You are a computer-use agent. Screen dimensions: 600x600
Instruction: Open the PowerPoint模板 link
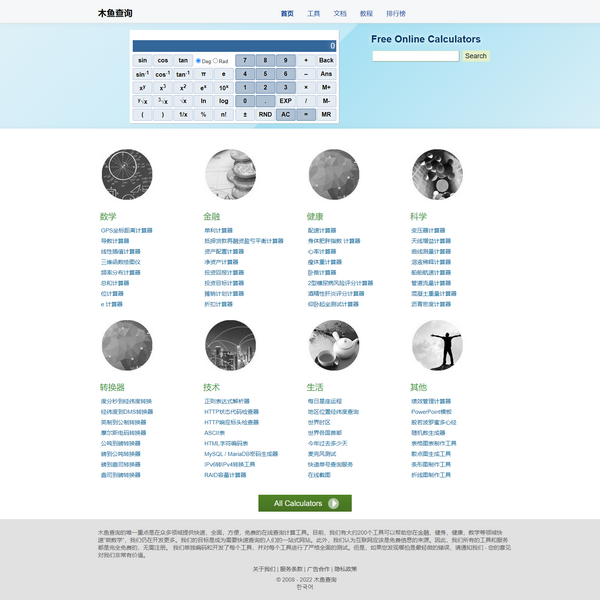pyautogui.click(x=432, y=411)
